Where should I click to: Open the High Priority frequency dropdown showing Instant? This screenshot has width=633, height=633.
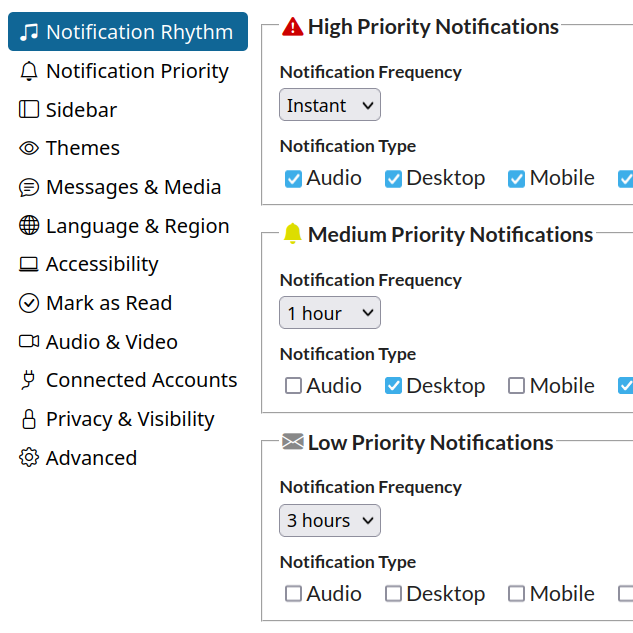coord(330,105)
